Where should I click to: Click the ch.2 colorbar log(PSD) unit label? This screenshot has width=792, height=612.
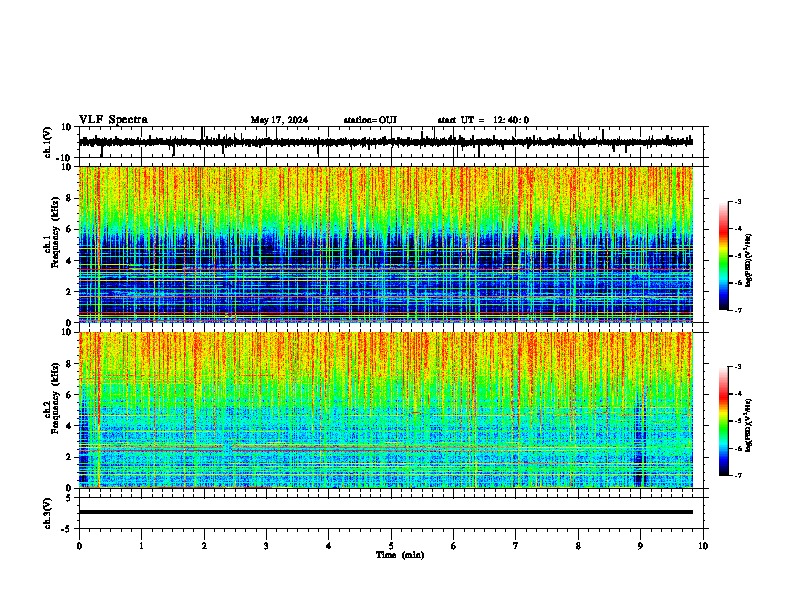coord(749,425)
